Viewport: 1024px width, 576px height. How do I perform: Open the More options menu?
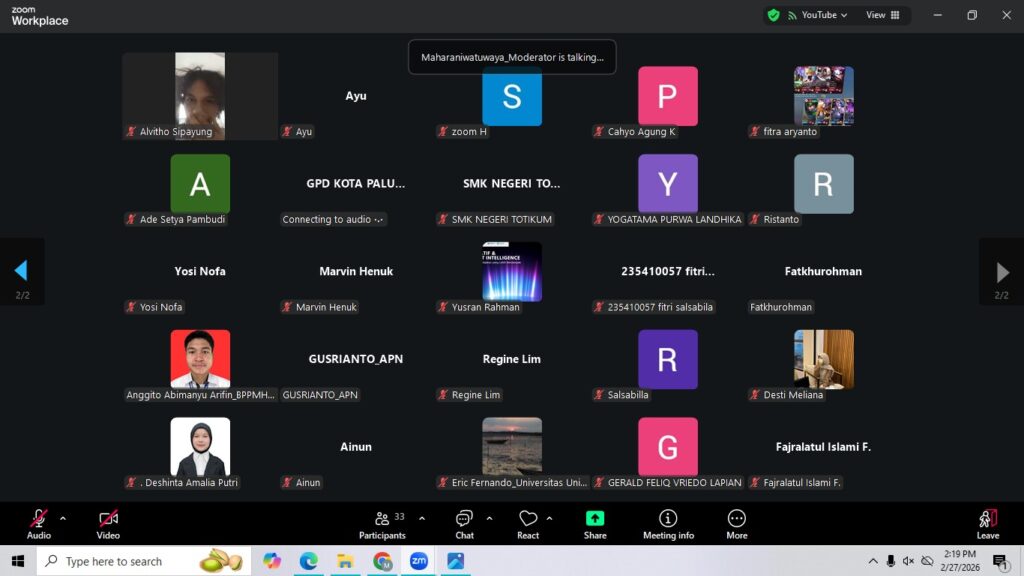click(737, 522)
